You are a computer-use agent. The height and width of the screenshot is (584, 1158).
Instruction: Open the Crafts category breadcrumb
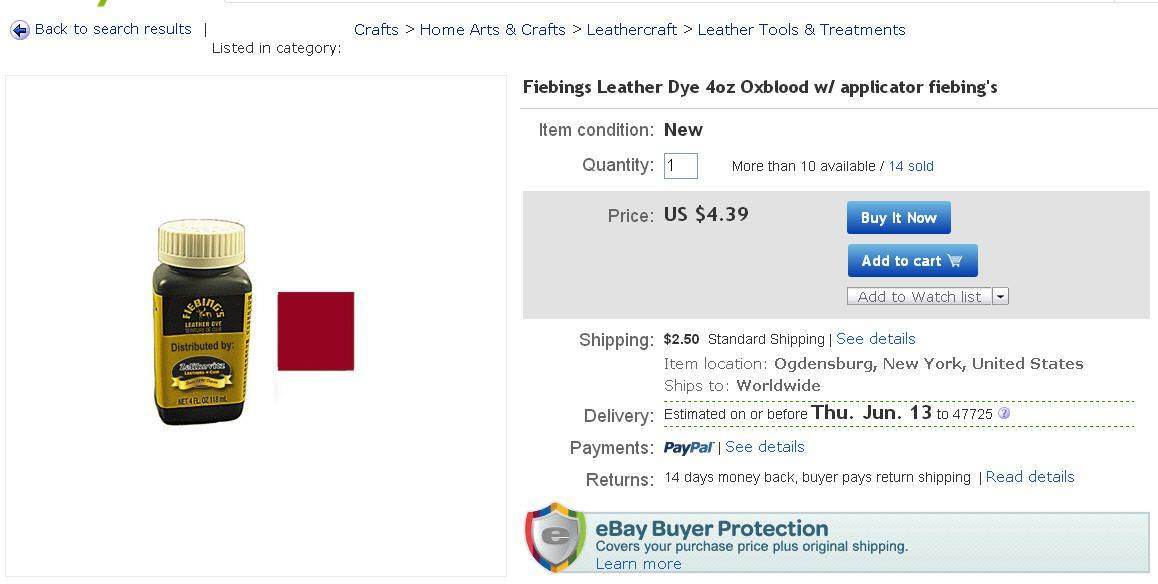coord(376,30)
